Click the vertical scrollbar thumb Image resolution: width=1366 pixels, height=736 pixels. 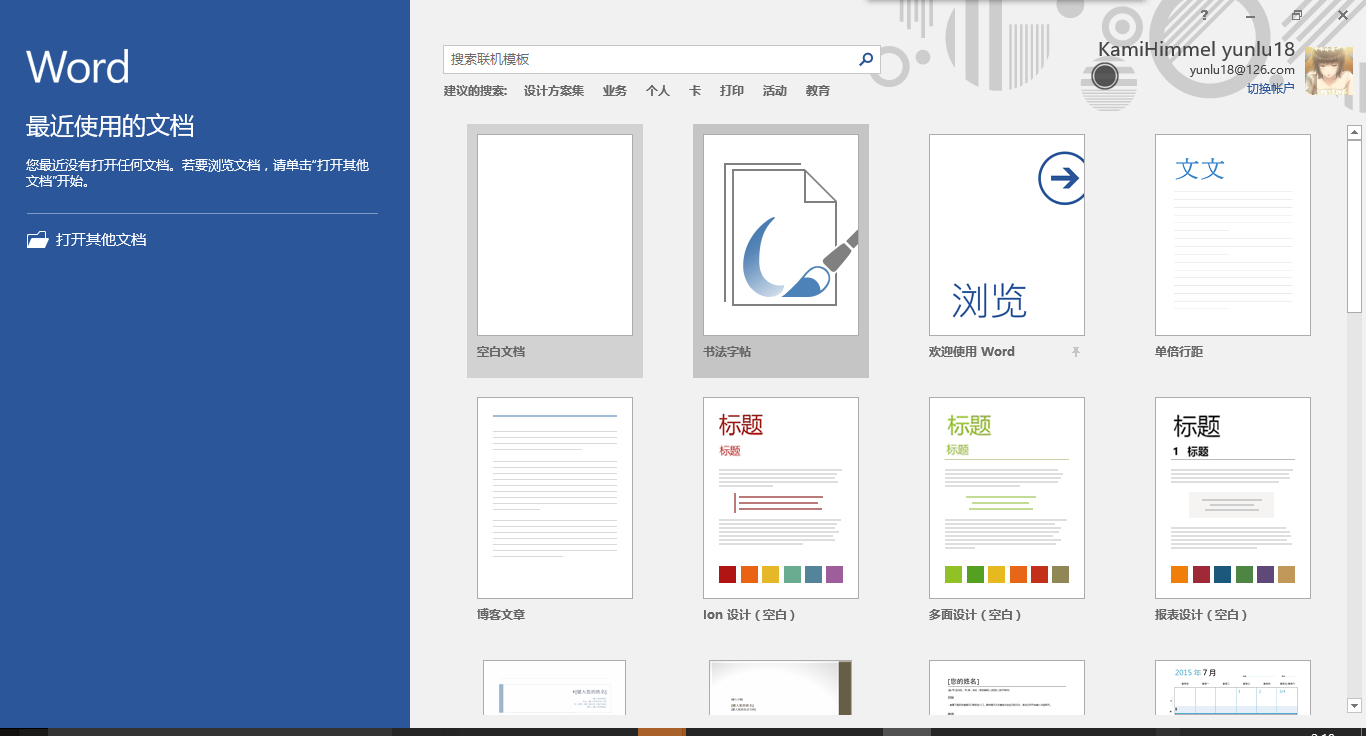1354,227
